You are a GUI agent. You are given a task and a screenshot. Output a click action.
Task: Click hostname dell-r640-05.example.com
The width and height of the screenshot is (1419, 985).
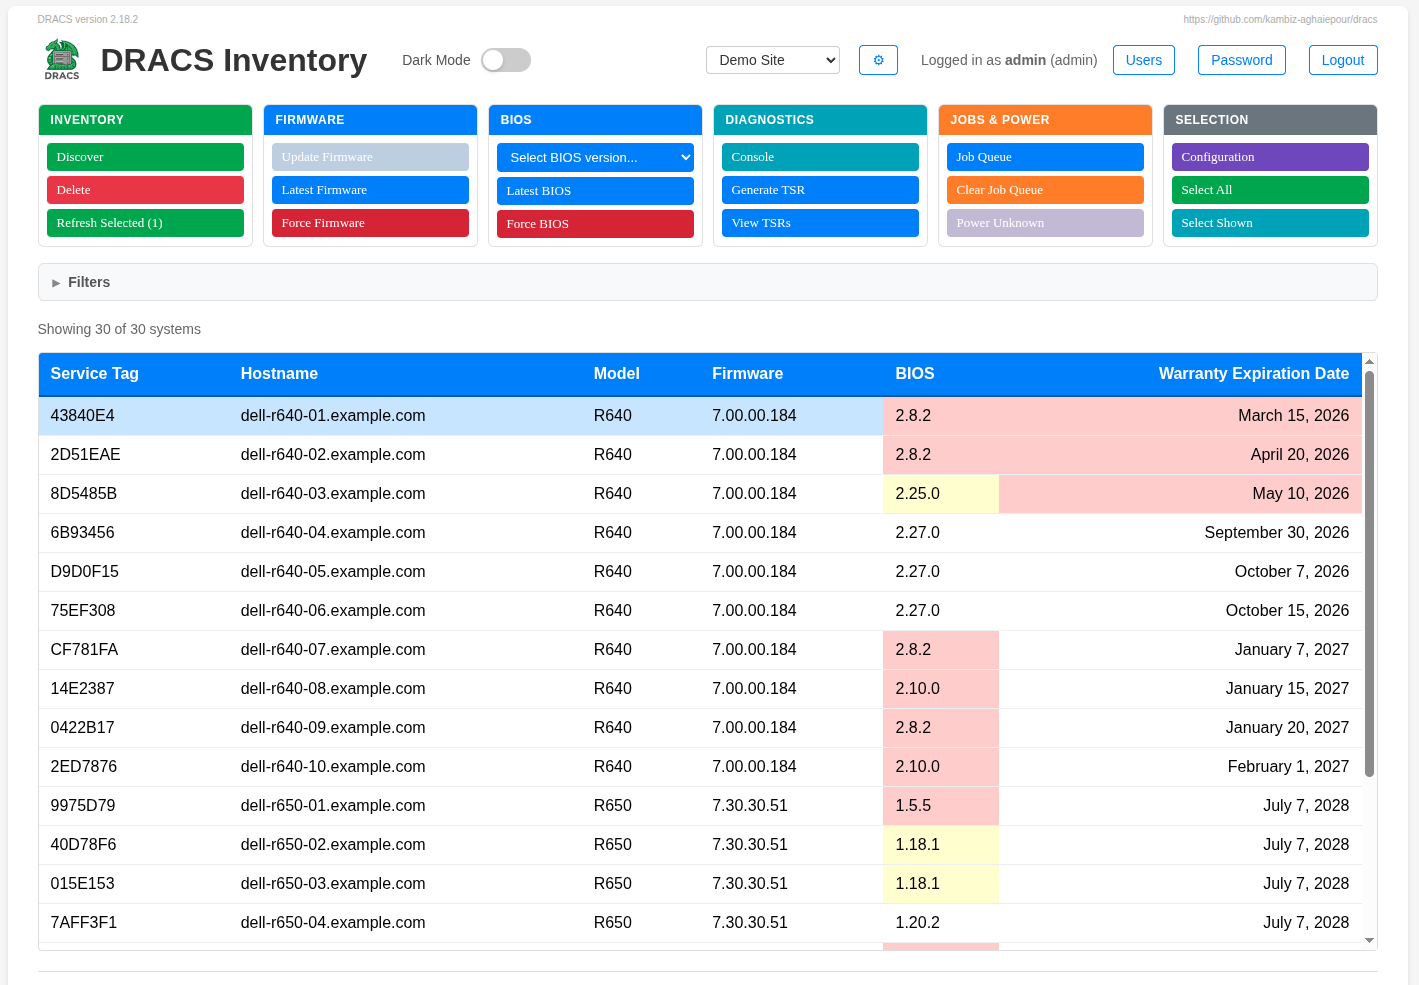[333, 572]
